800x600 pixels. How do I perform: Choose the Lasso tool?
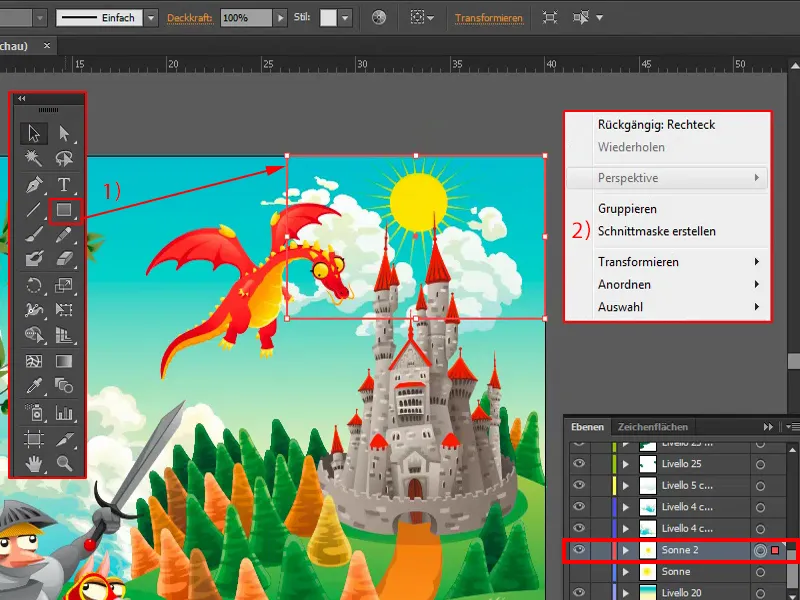click(64, 158)
